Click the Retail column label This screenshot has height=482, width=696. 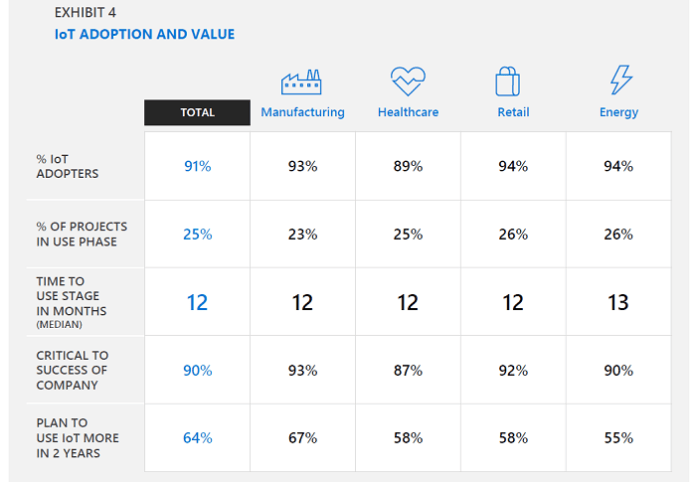point(513,112)
